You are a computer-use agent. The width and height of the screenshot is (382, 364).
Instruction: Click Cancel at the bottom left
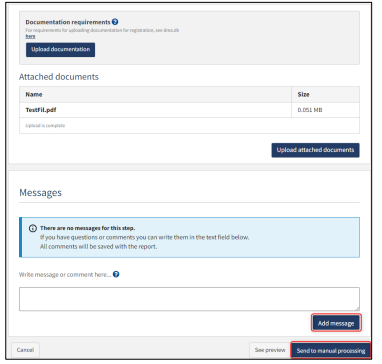click(x=26, y=350)
